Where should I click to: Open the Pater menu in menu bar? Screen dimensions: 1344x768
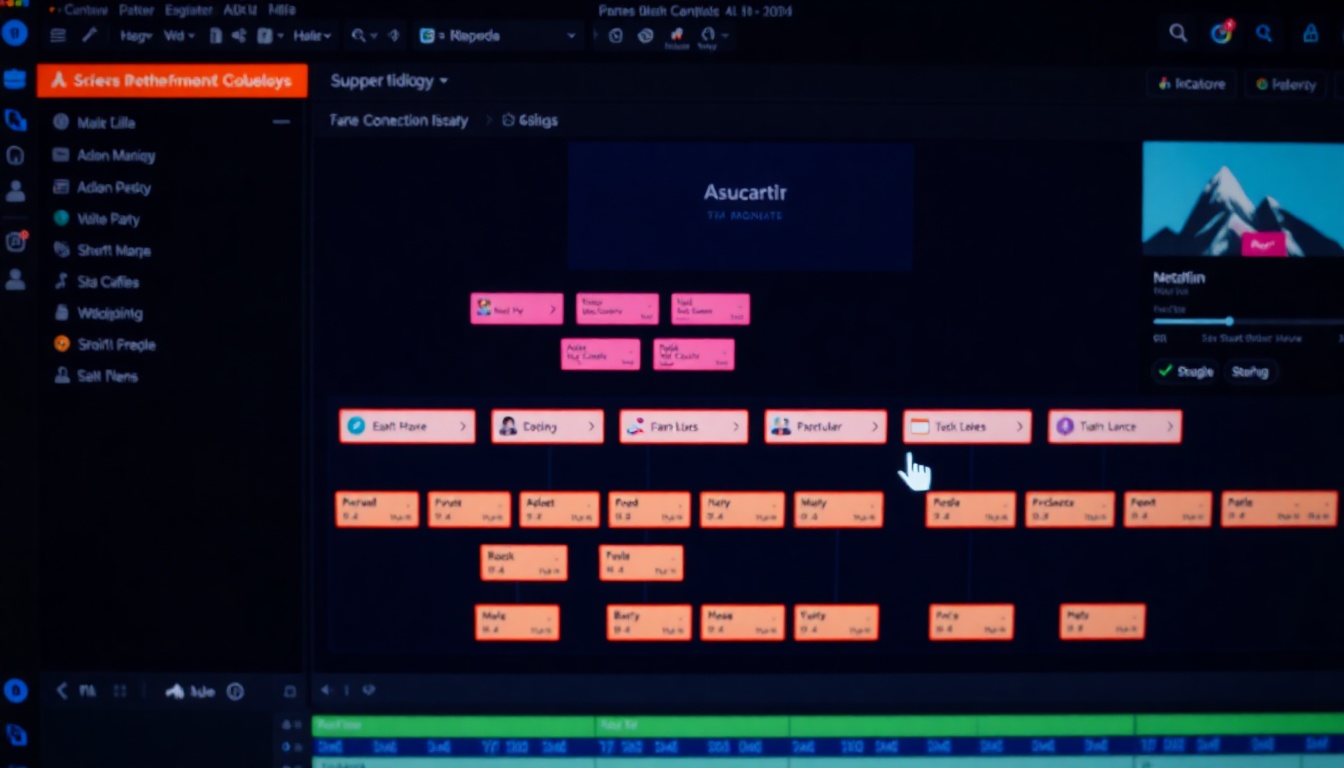coord(137,10)
